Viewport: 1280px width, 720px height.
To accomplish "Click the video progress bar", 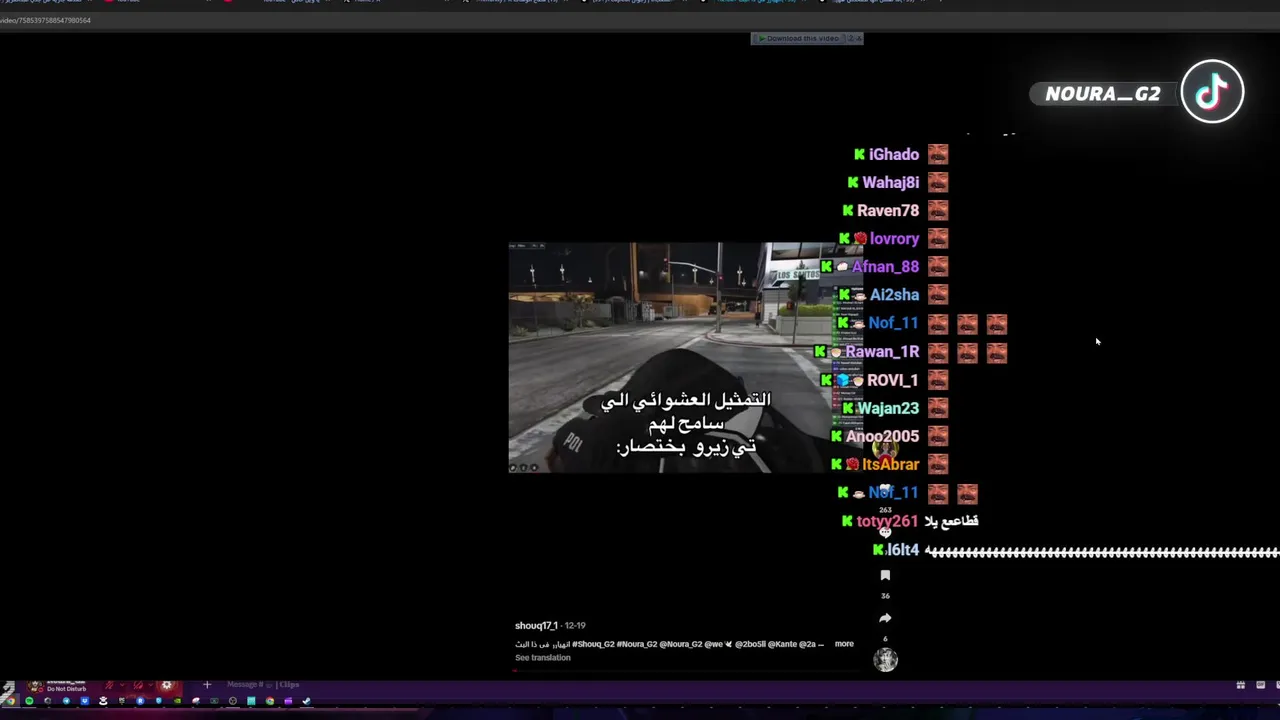I will (x=688, y=670).
